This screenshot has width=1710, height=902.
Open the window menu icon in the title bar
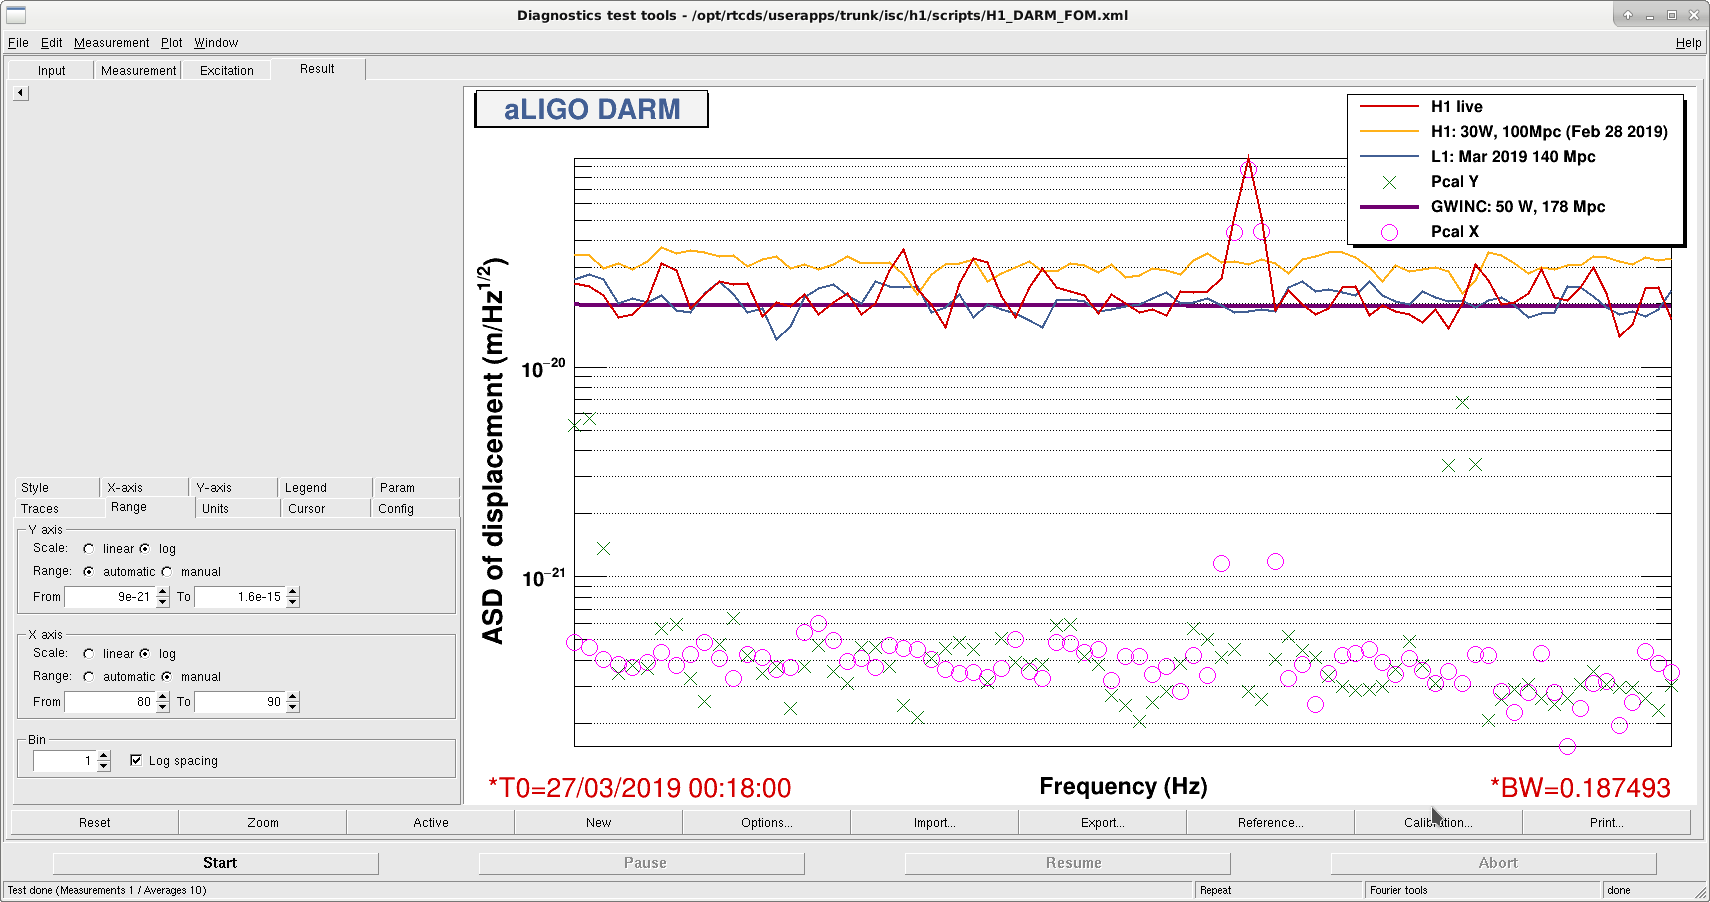pos(16,15)
